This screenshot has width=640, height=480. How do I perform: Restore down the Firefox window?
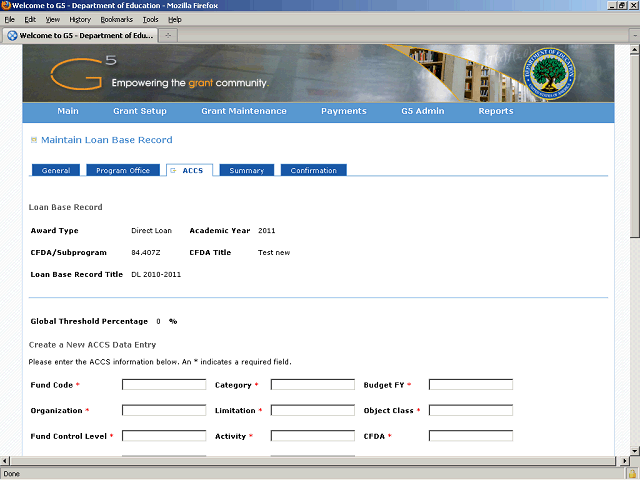(622, 5)
